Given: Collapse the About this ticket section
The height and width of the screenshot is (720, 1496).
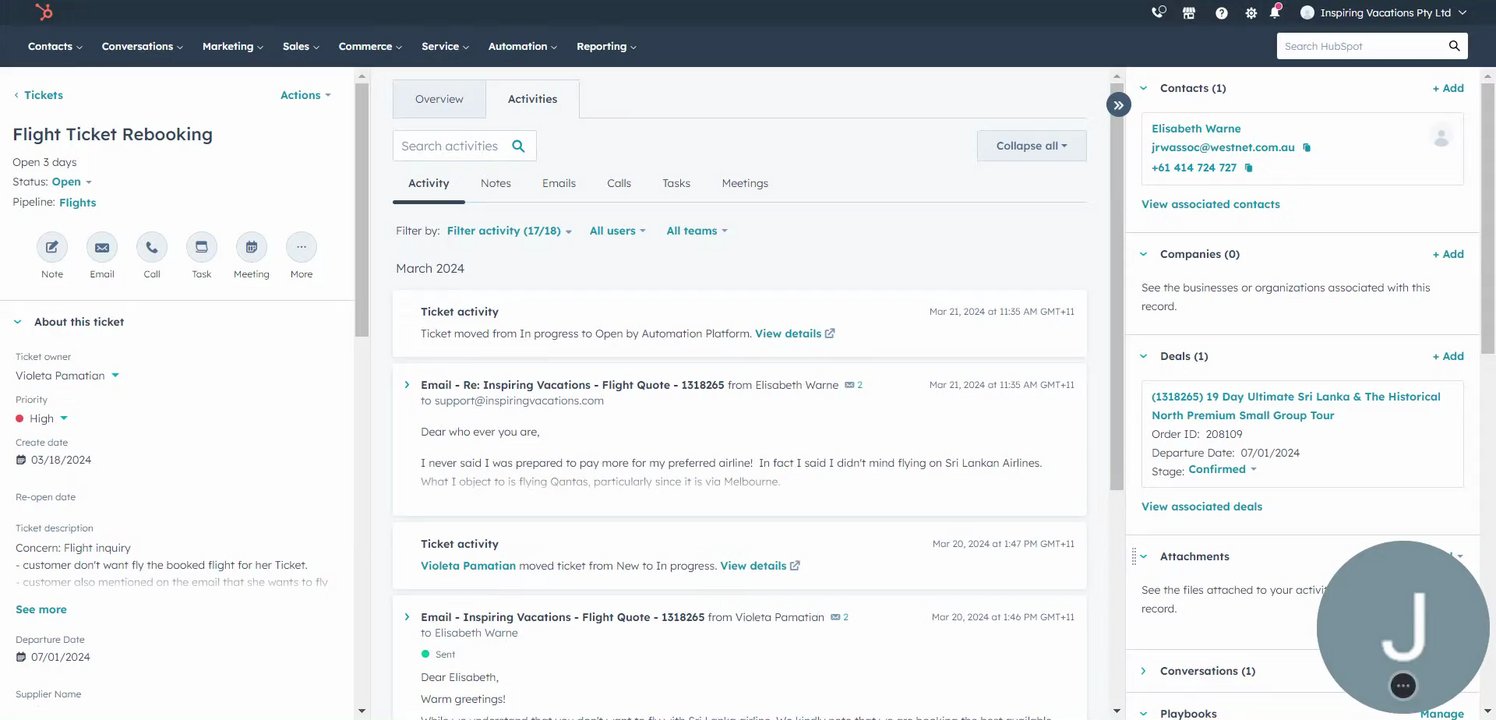Looking at the screenshot, I should 18,322.
